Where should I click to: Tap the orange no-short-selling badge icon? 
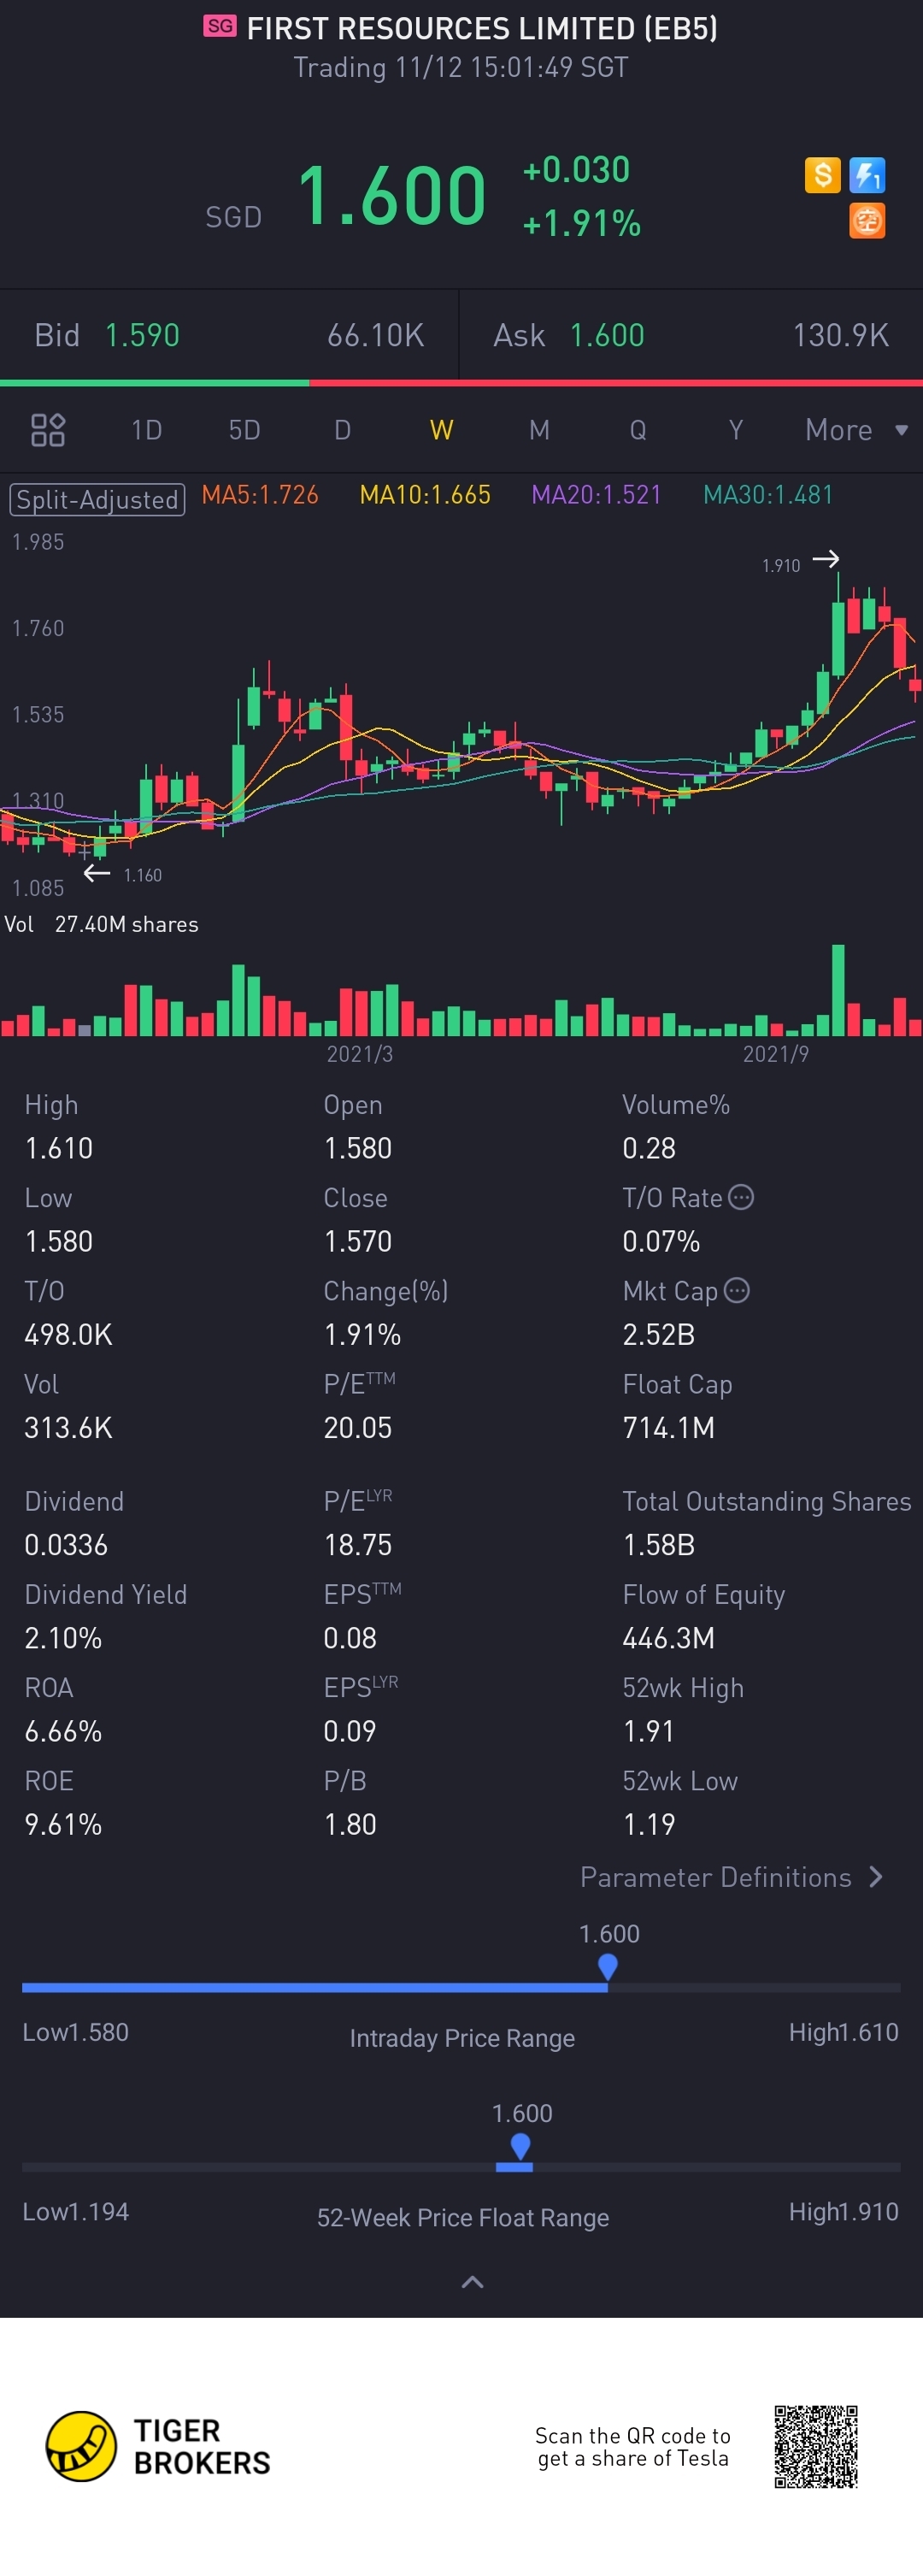(866, 221)
